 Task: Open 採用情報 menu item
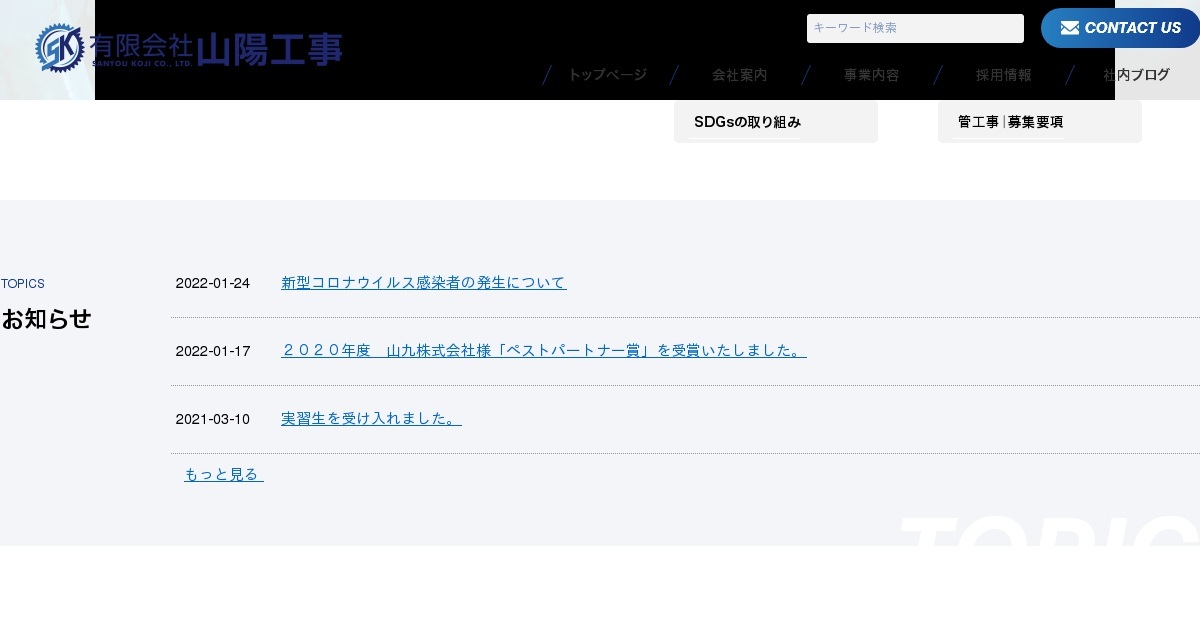click(x=1003, y=75)
